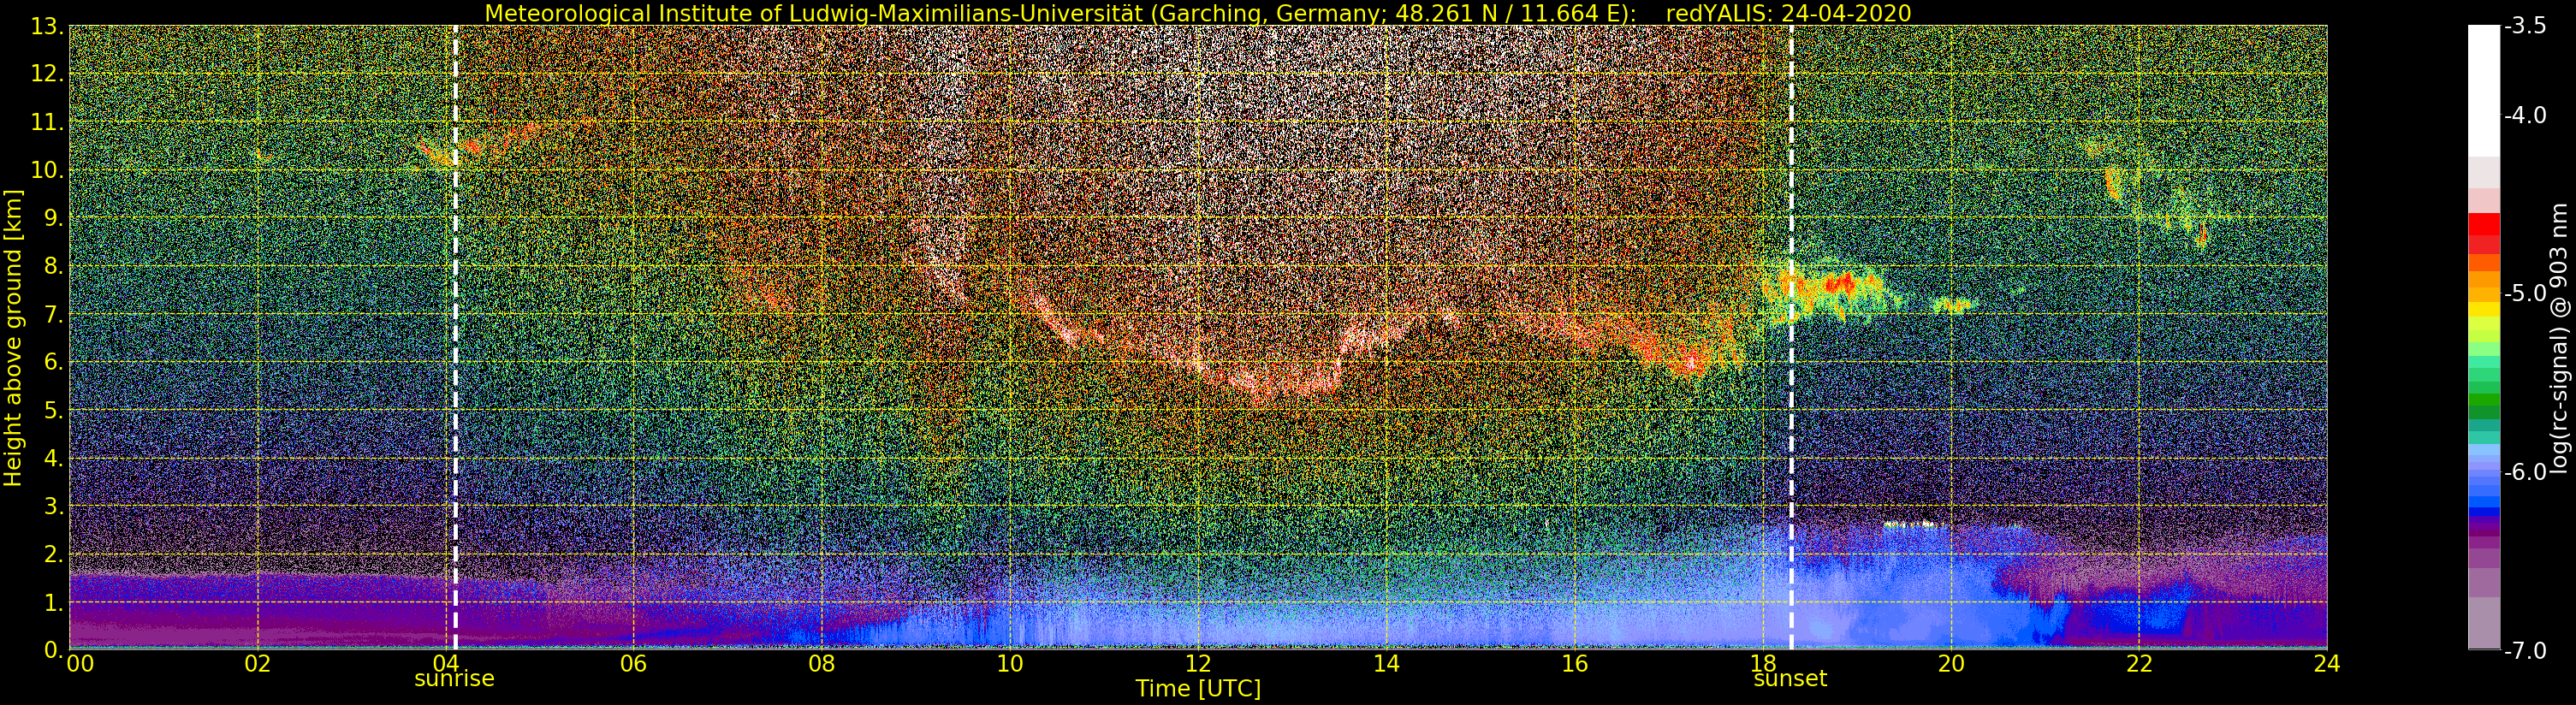
Task: Click the '1.' tick on the height axis
Action: [x=53, y=602]
